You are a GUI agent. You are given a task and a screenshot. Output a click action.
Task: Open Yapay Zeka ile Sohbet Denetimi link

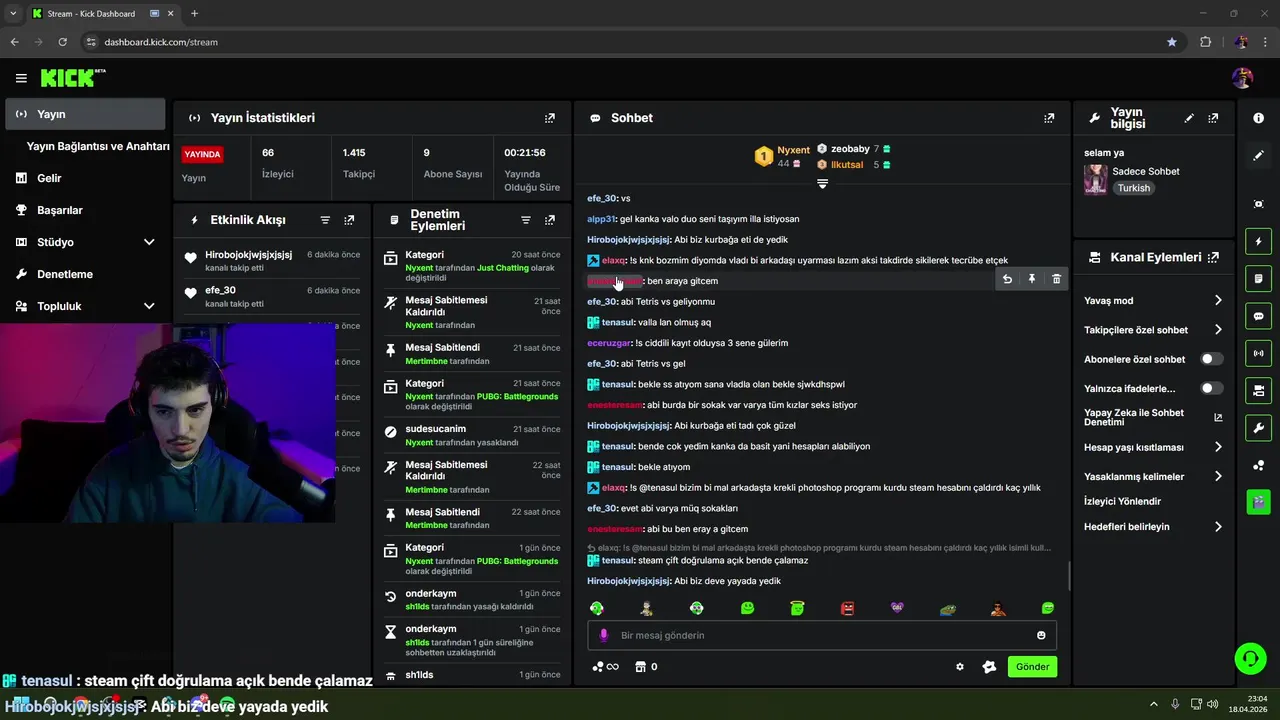1153,418
